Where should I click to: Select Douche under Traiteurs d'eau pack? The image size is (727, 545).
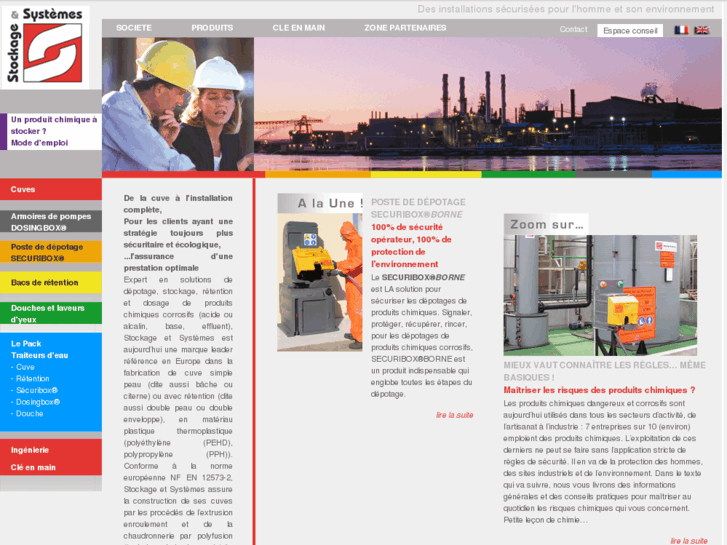tap(27, 413)
